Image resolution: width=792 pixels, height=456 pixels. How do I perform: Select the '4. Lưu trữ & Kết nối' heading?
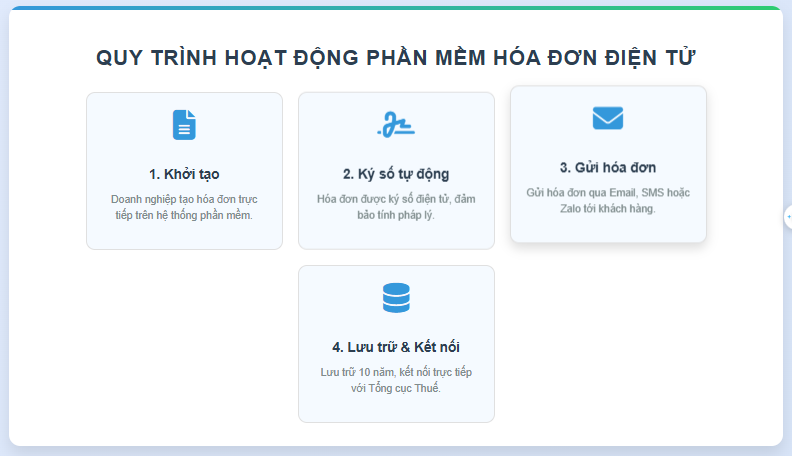tap(396, 347)
